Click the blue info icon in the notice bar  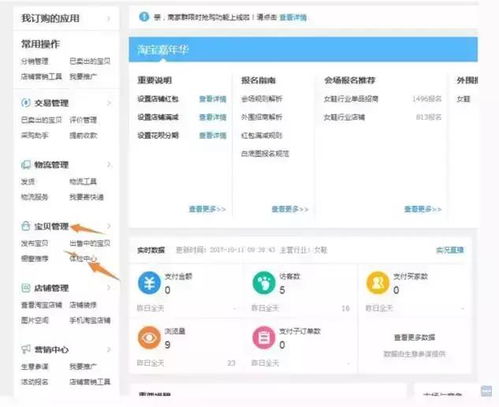click(144, 16)
